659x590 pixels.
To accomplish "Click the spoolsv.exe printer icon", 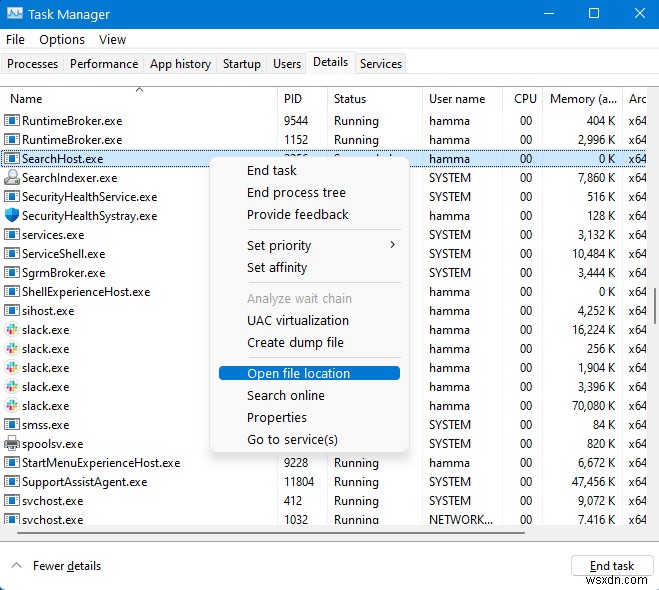I will click(x=12, y=444).
